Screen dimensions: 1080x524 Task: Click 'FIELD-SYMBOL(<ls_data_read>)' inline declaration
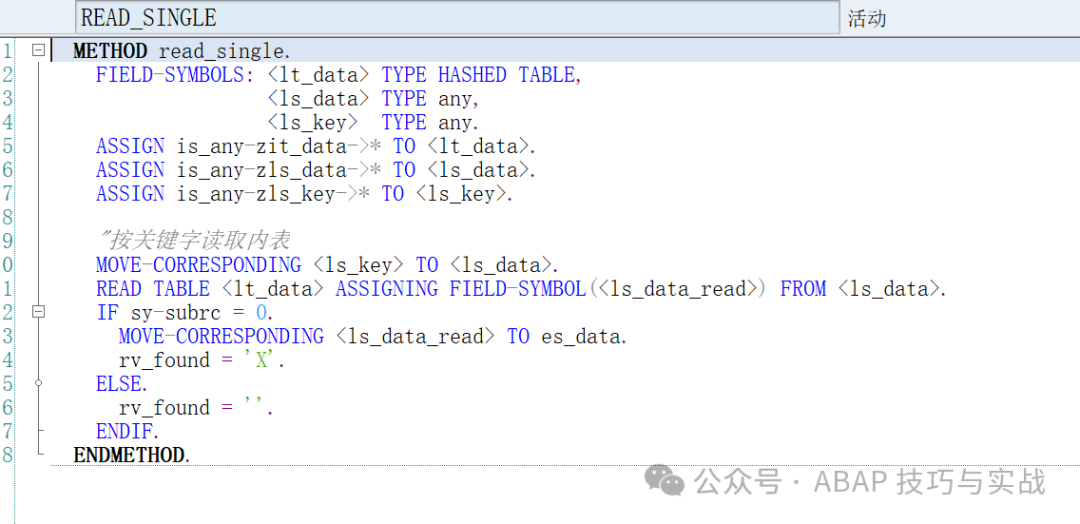click(608, 289)
